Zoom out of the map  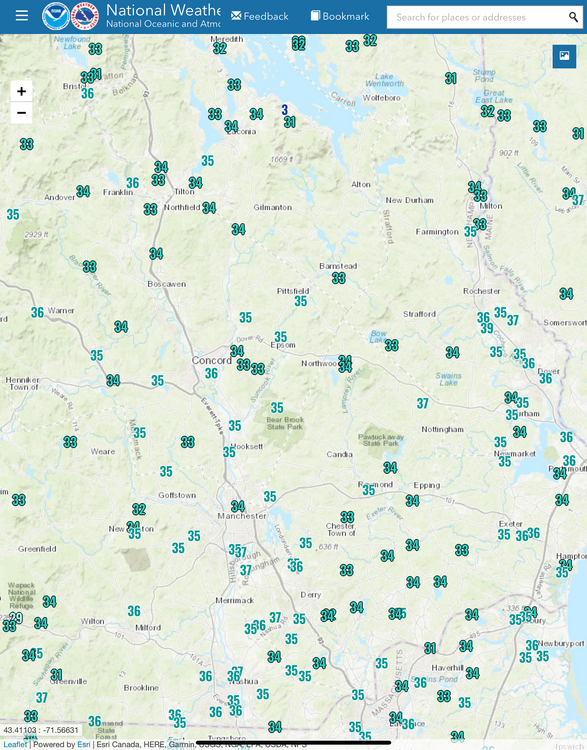point(22,113)
